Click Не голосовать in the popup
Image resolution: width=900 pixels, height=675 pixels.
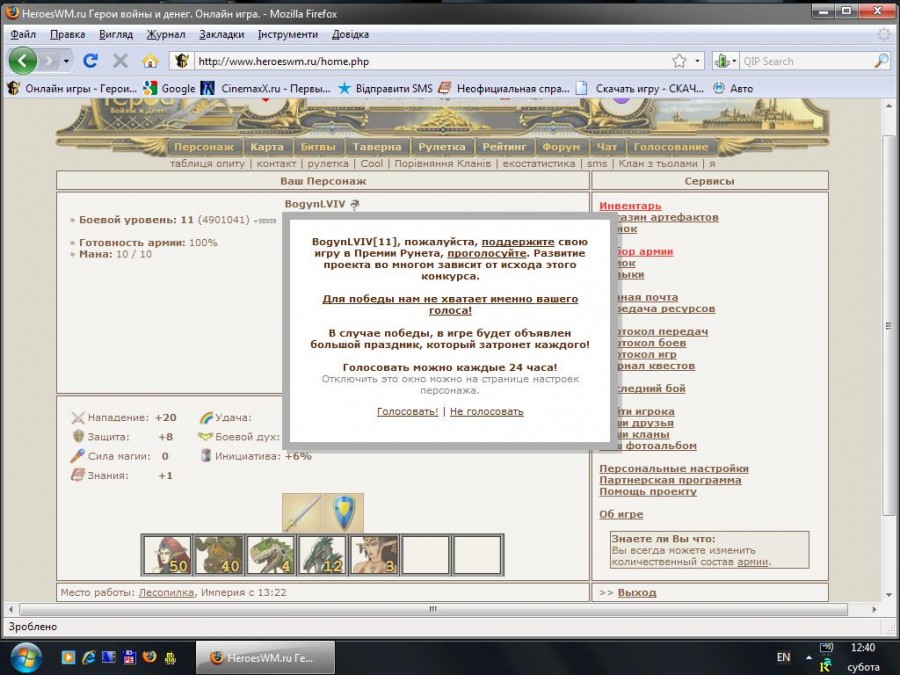pyautogui.click(x=487, y=412)
